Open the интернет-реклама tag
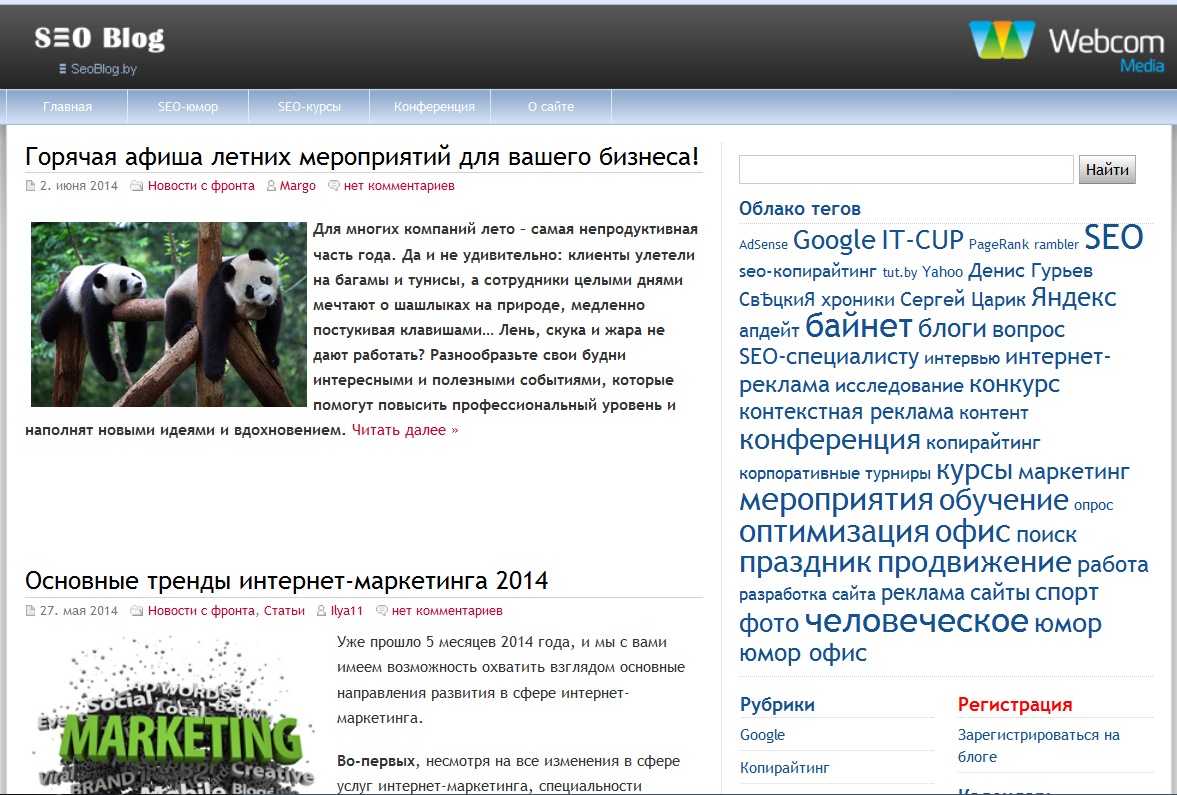 [x=925, y=371]
